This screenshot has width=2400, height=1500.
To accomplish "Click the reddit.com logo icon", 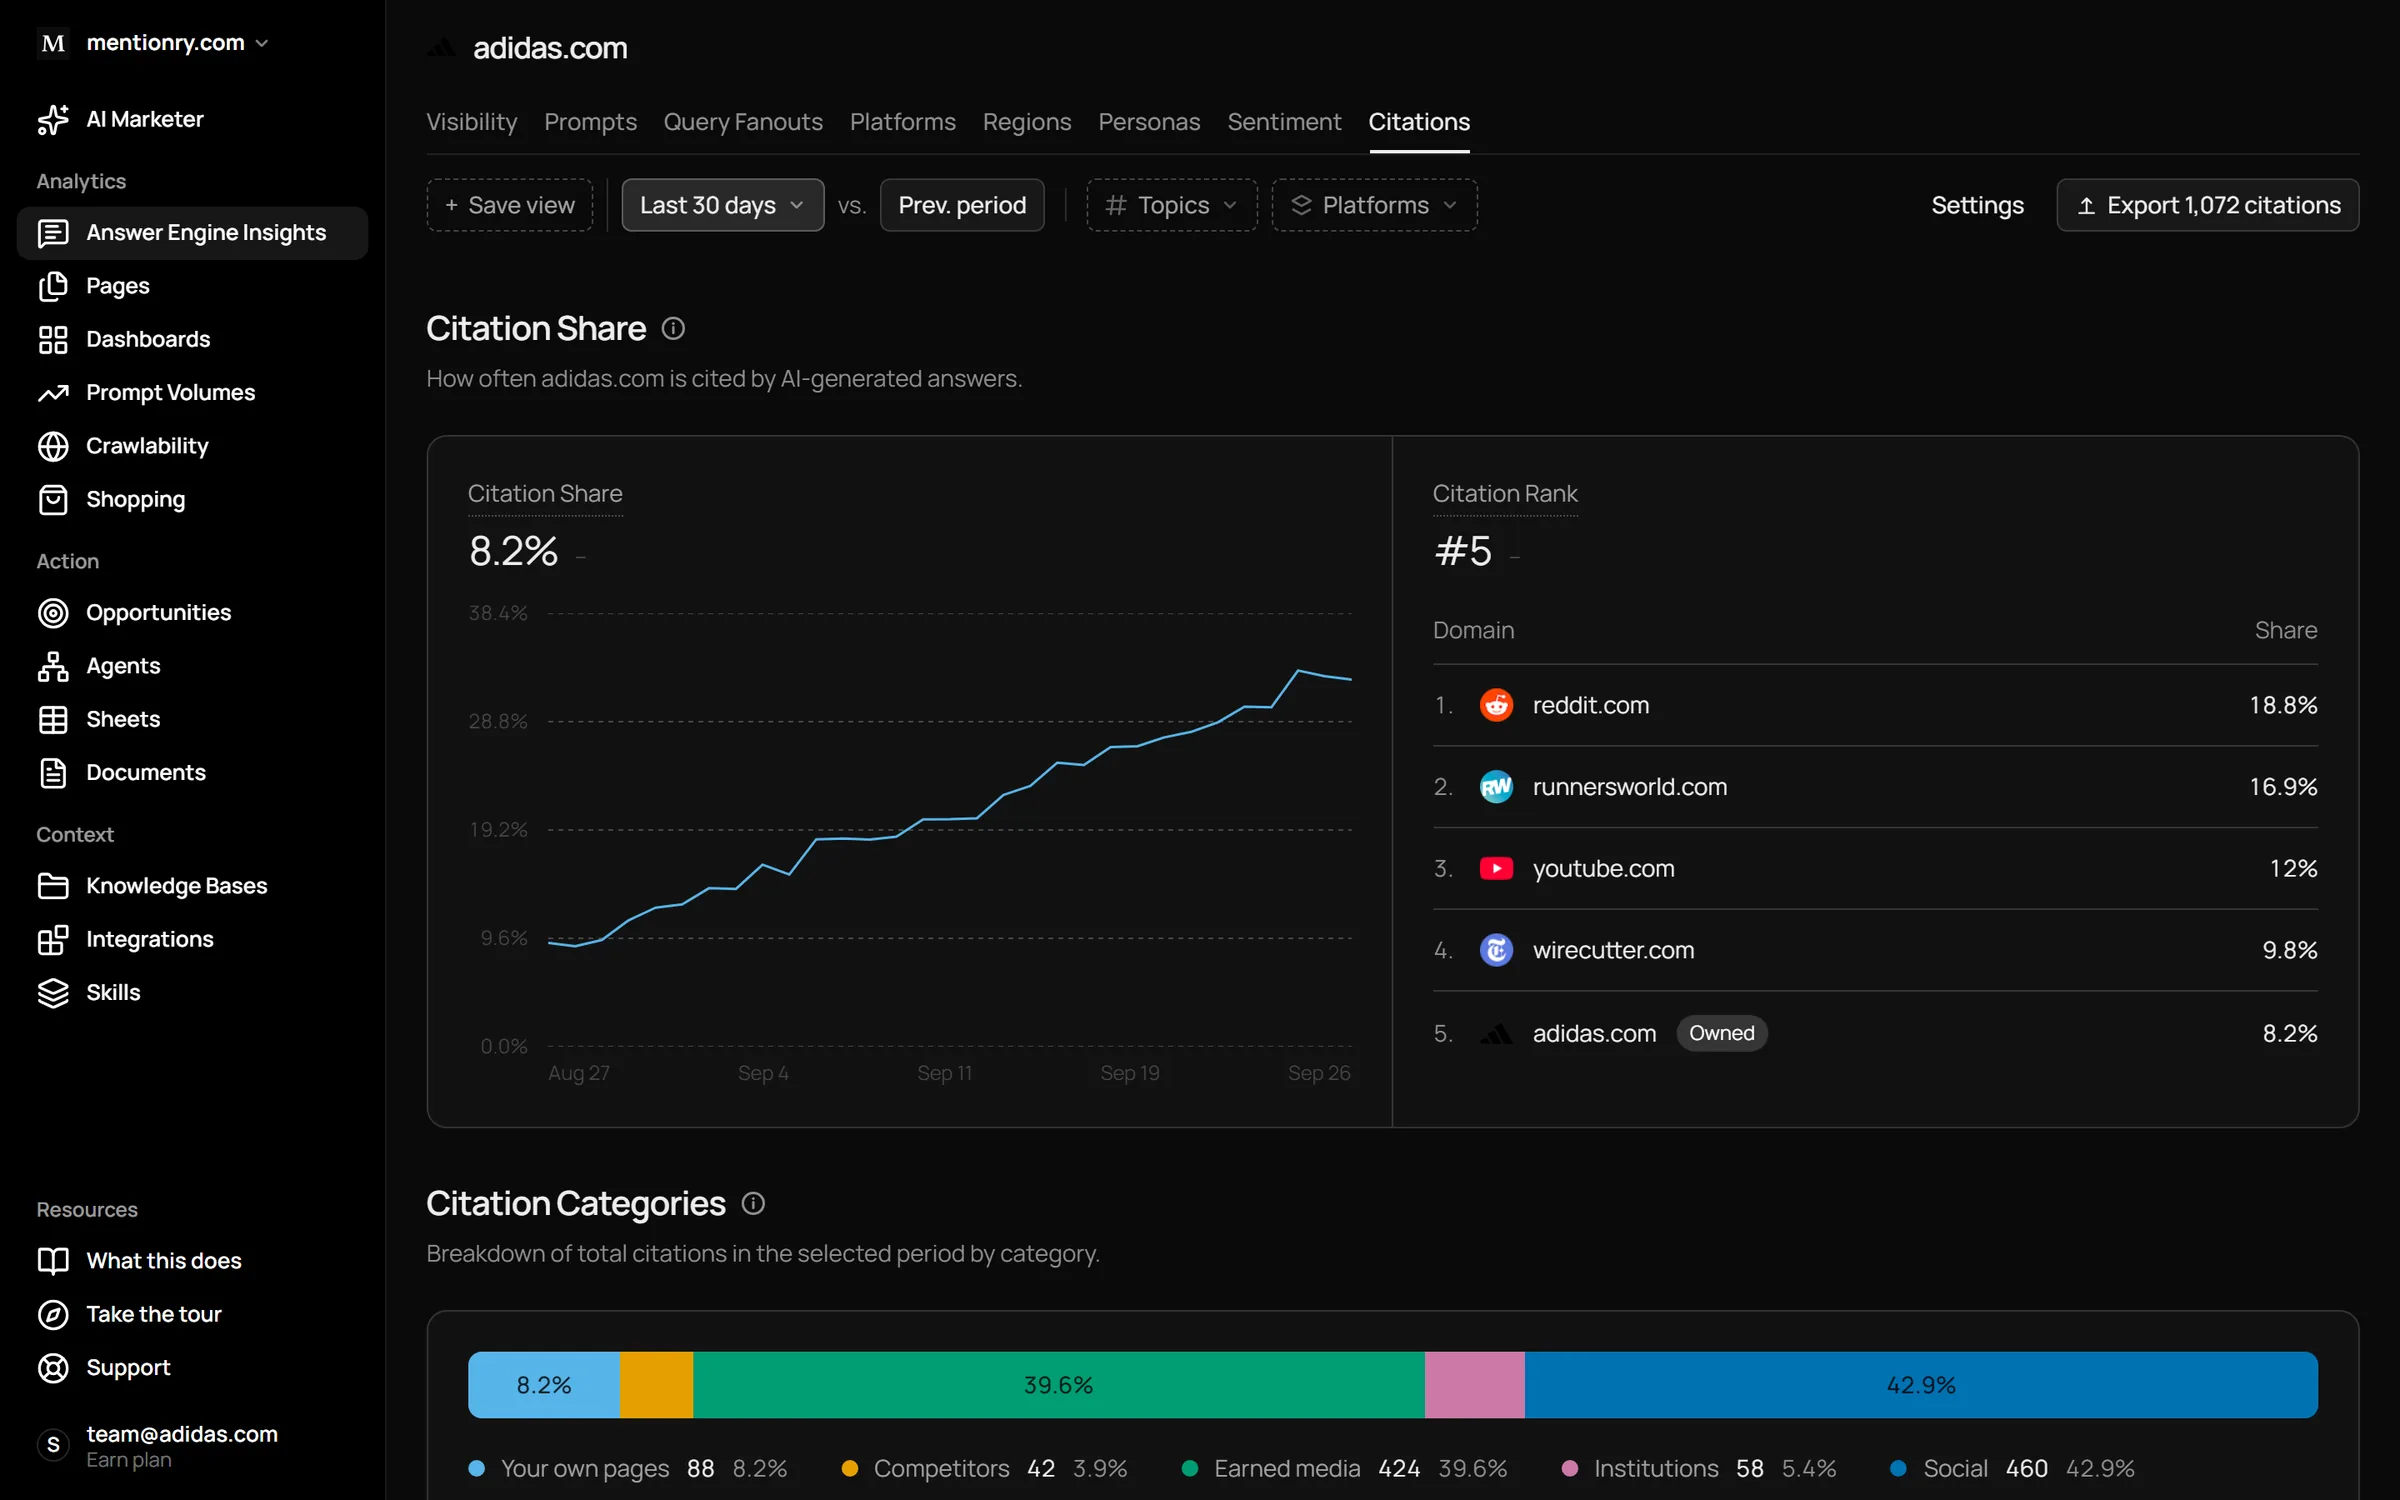I will point(1496,705).
